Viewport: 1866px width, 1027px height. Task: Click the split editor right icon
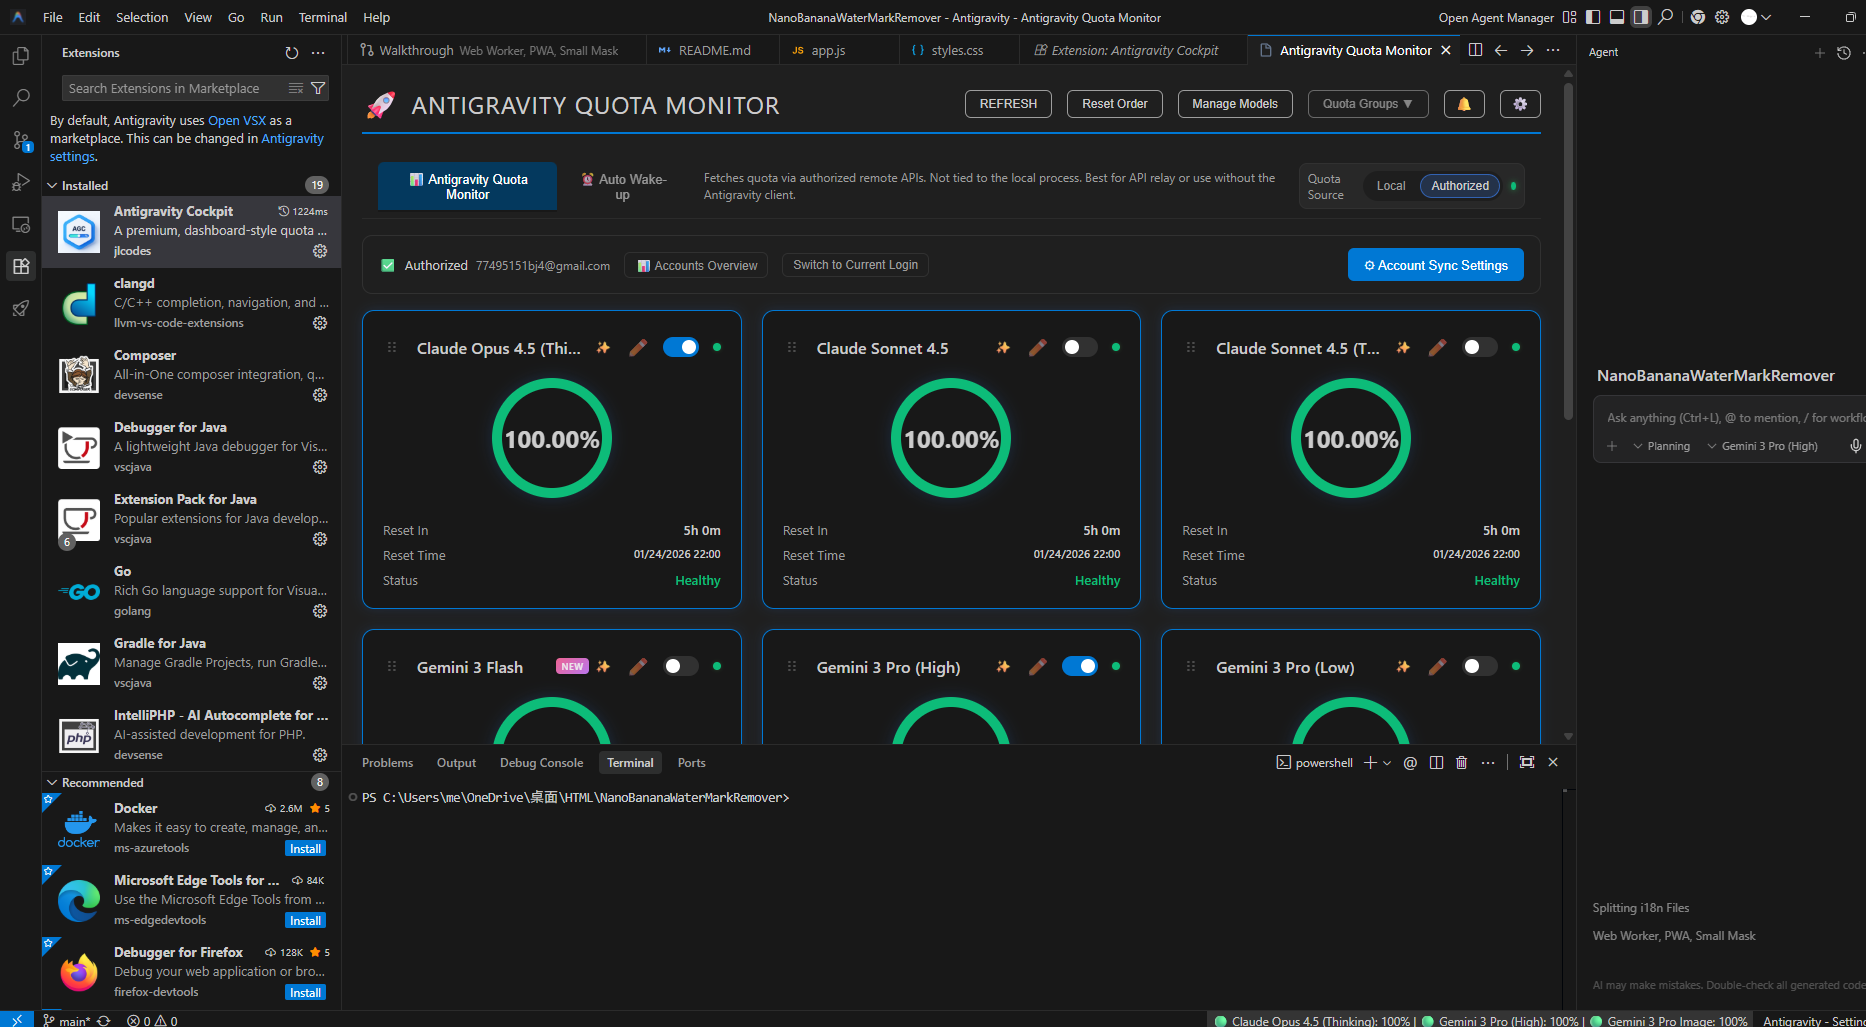[x=1475, y=50]
